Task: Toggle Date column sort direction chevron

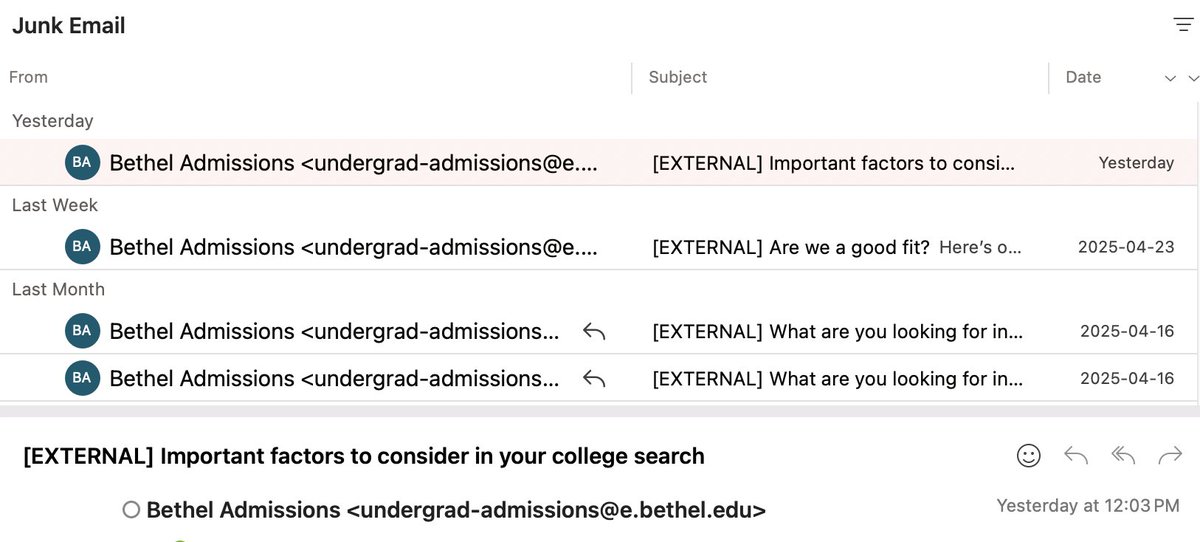Action: 1170,78
